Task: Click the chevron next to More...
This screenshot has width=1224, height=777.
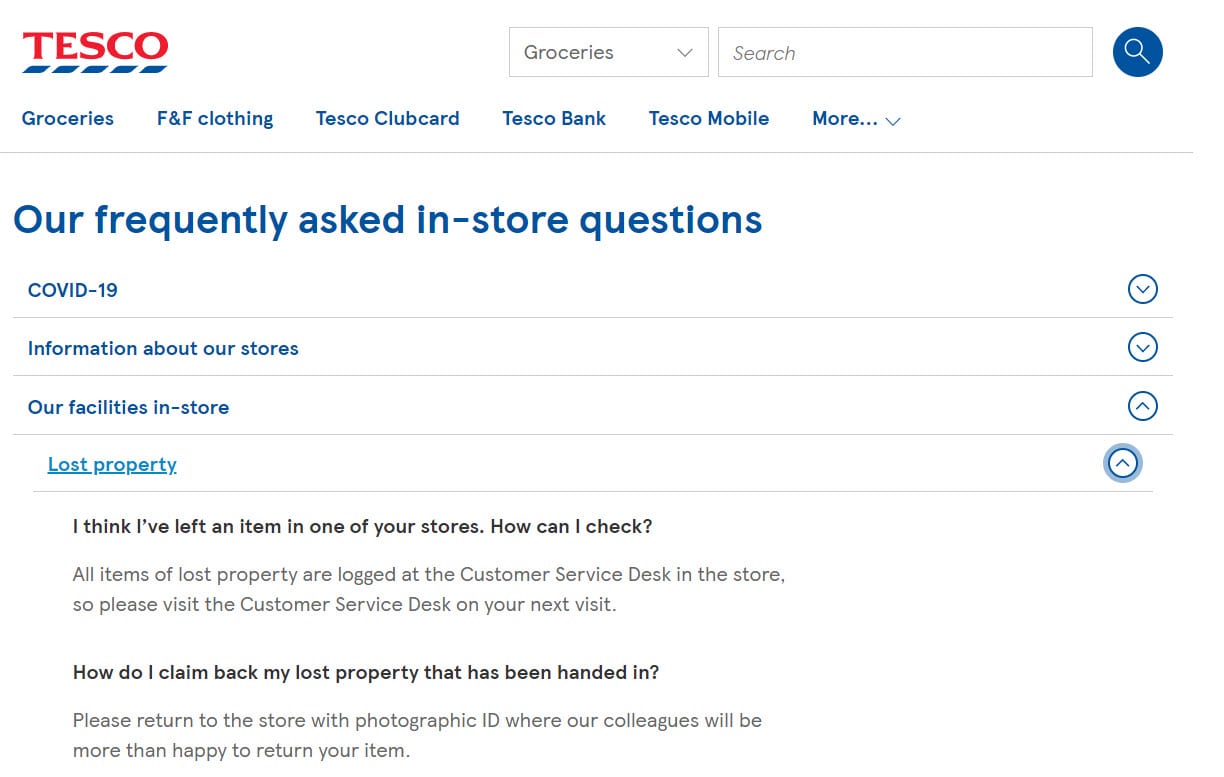Action: click(893, 120)
